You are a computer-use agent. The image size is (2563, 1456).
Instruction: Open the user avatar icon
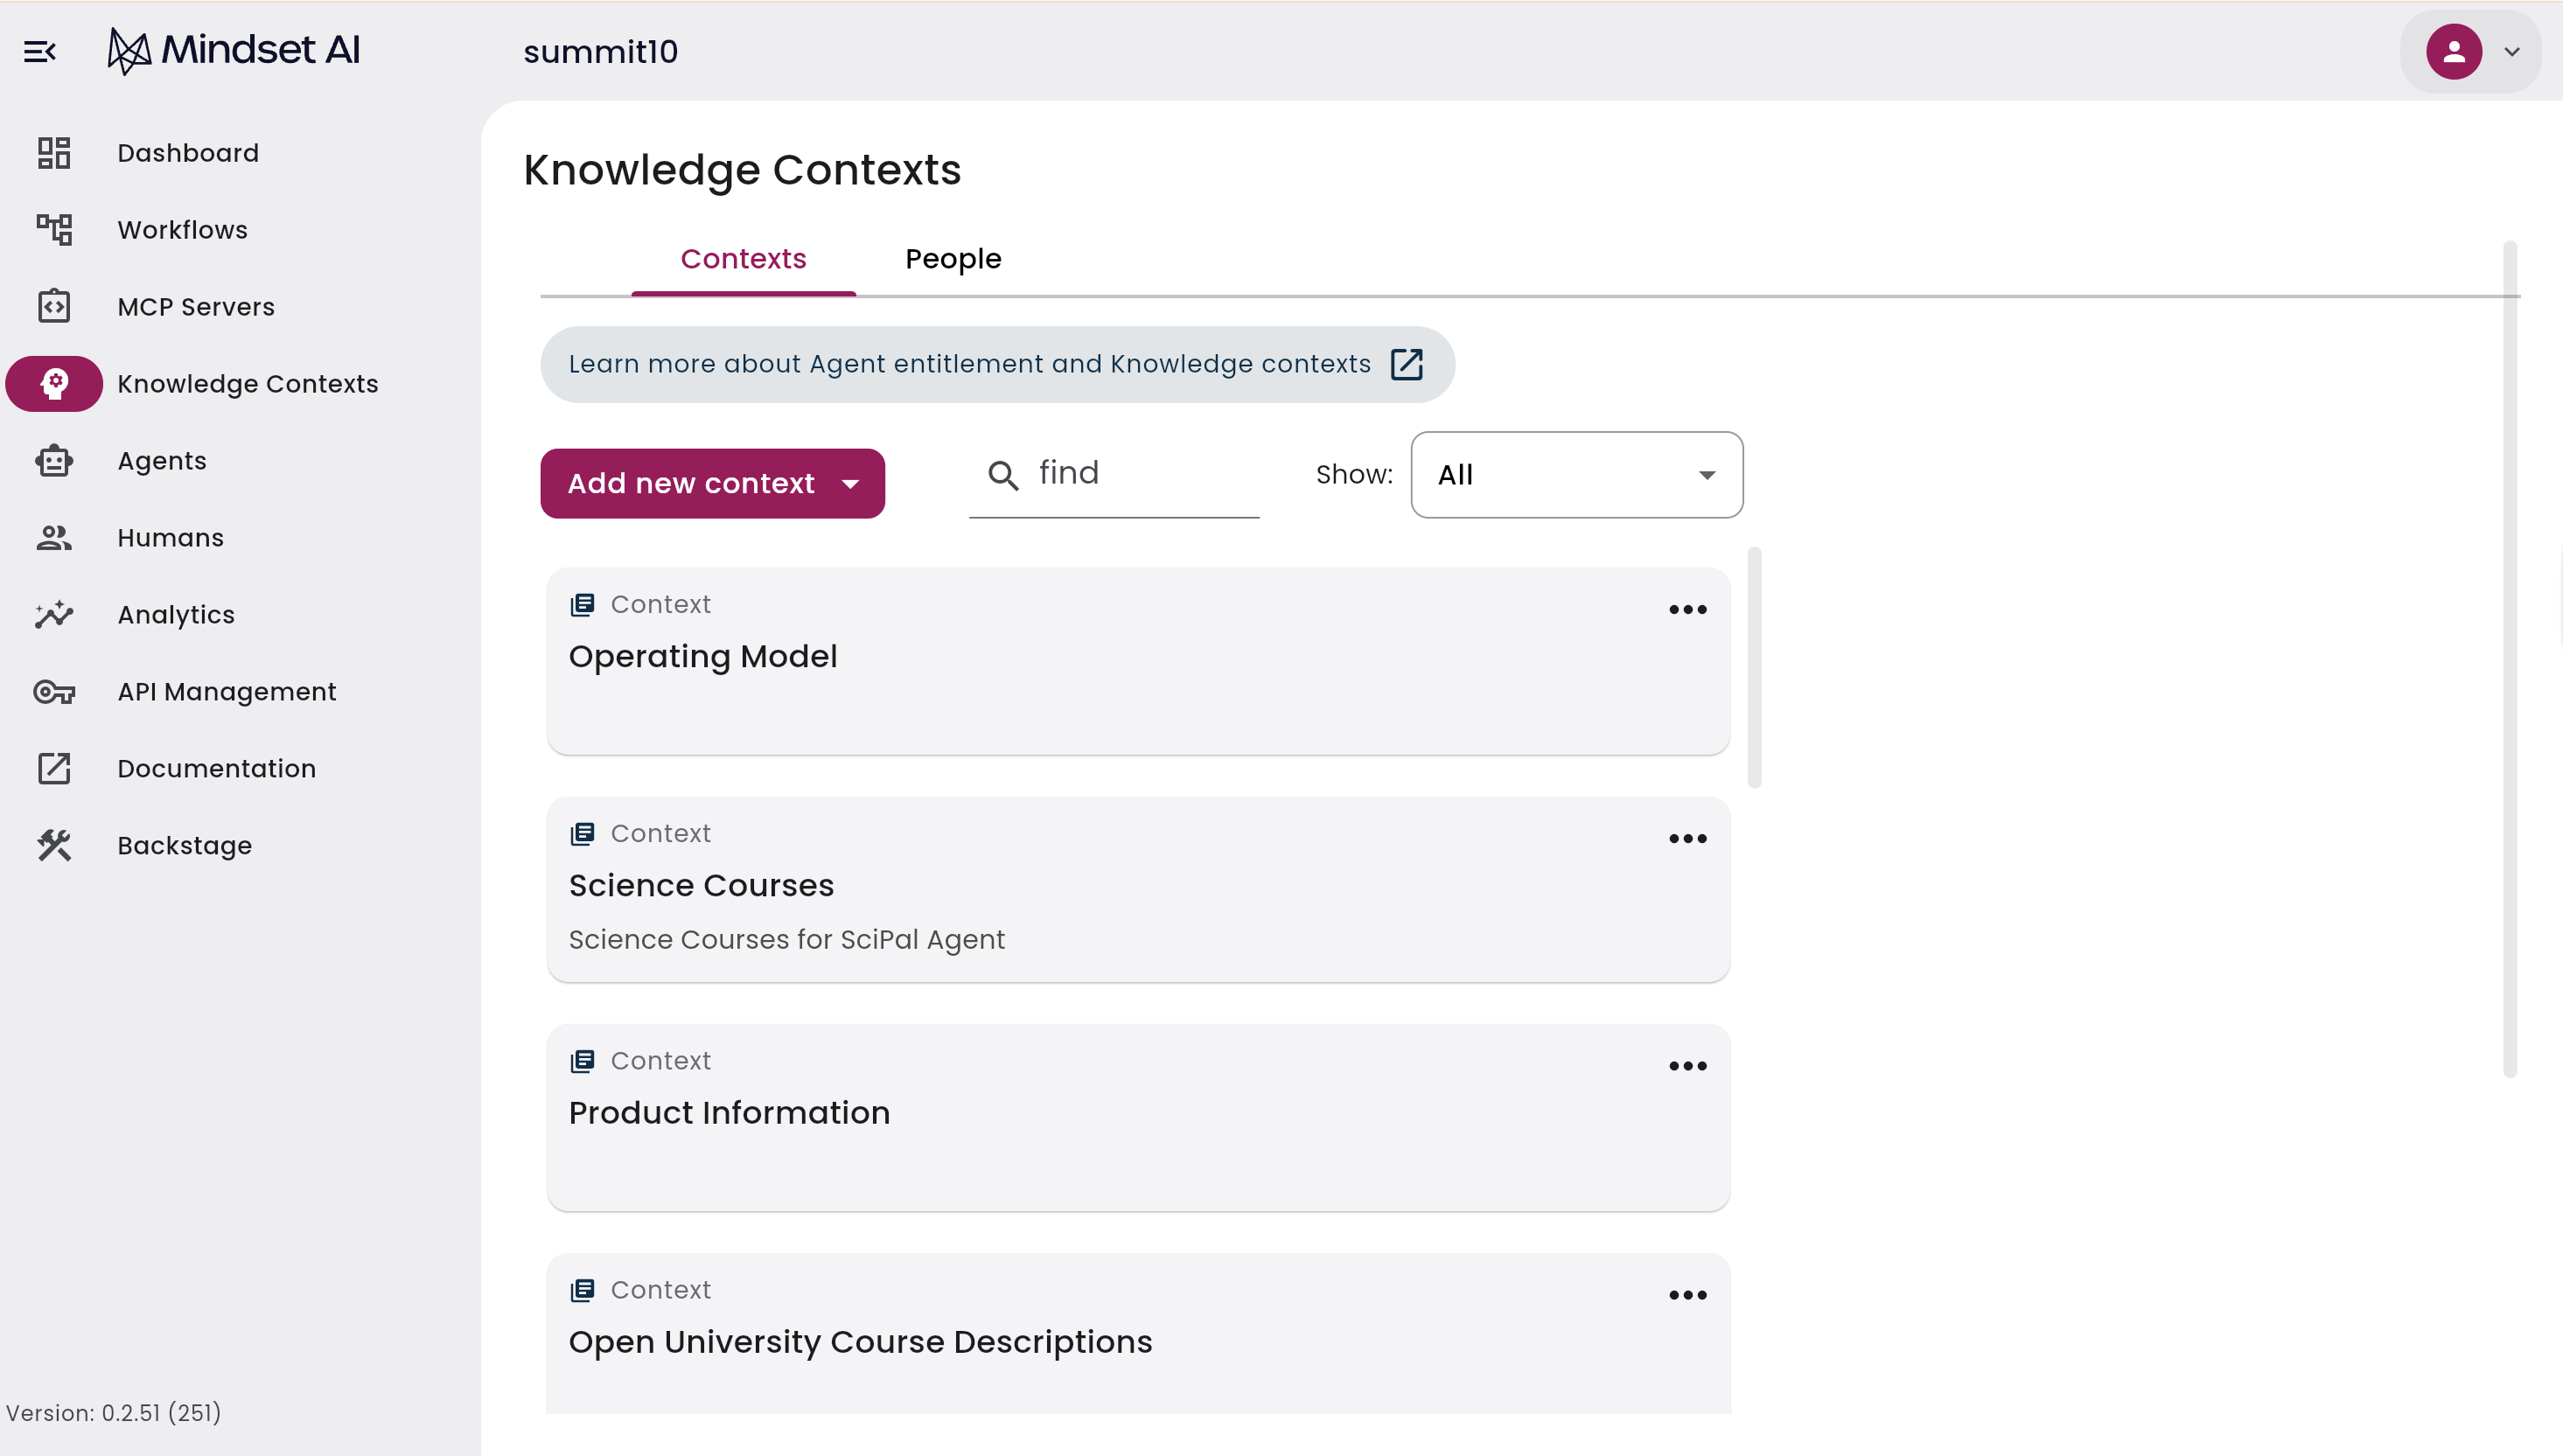[2454, 51]
